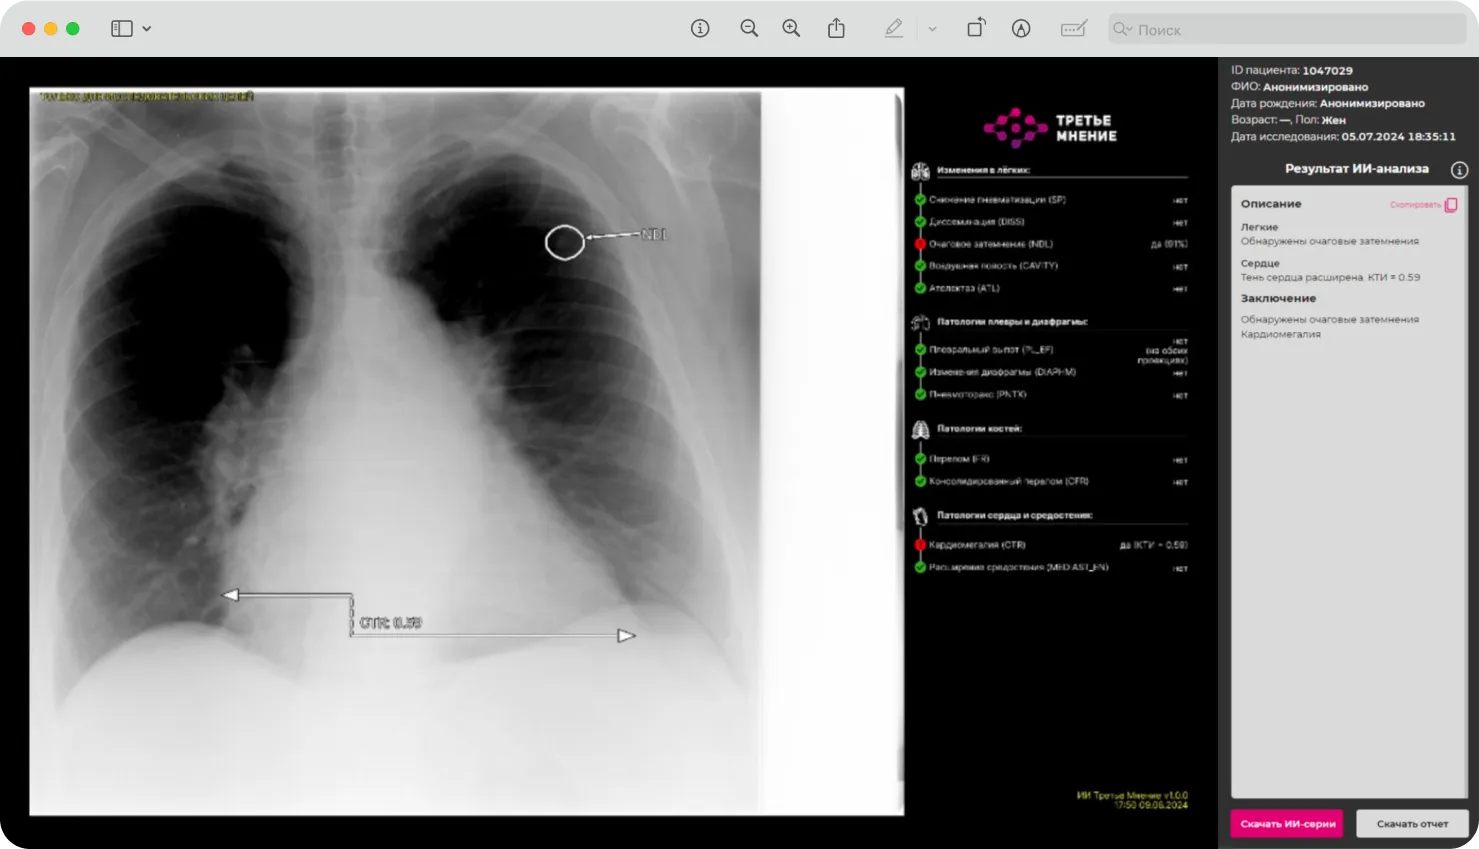1479x849 pixels.
Task: Open the Share icon in toolbar
Action: click(836, 29)
